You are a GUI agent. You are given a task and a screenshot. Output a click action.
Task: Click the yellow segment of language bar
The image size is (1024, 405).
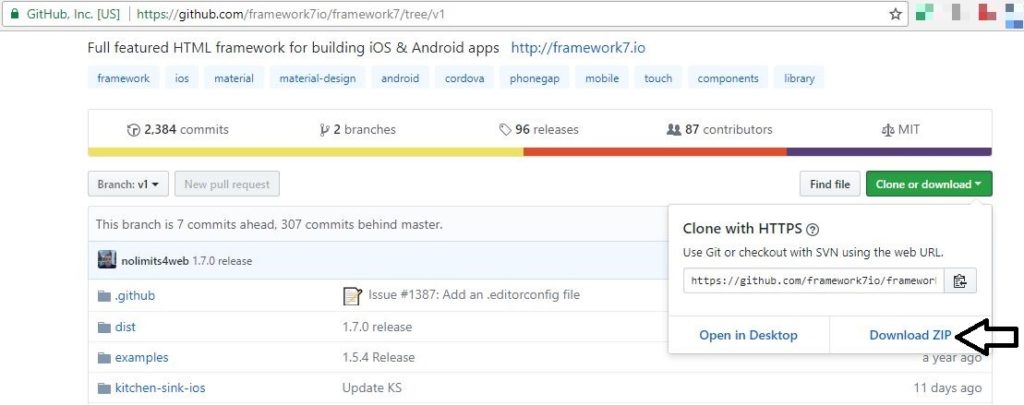(x=306, y=152)
